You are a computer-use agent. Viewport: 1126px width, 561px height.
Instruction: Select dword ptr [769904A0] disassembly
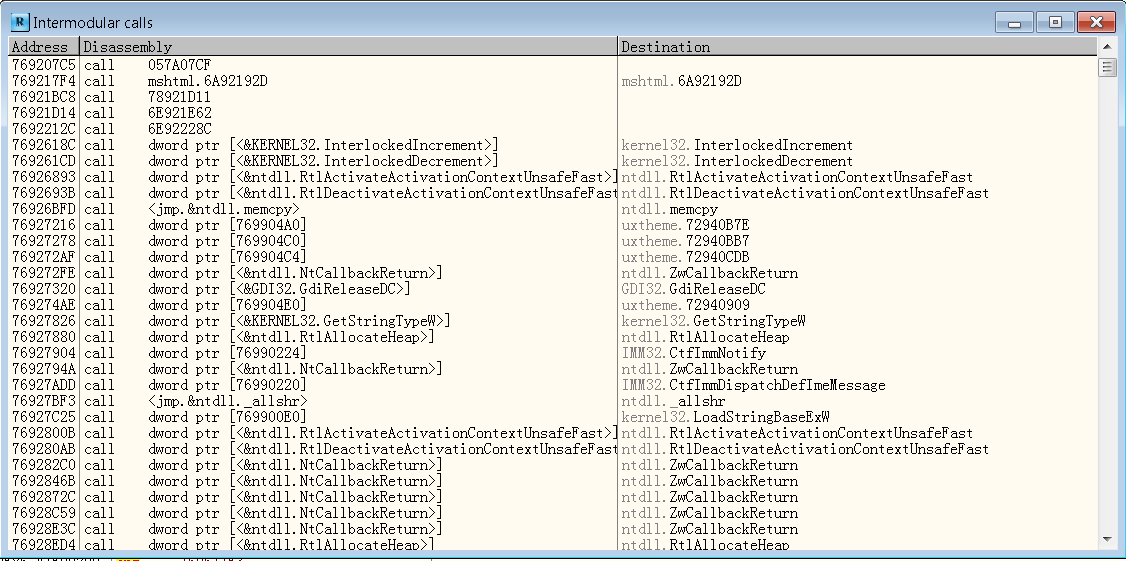click(227, 225)
